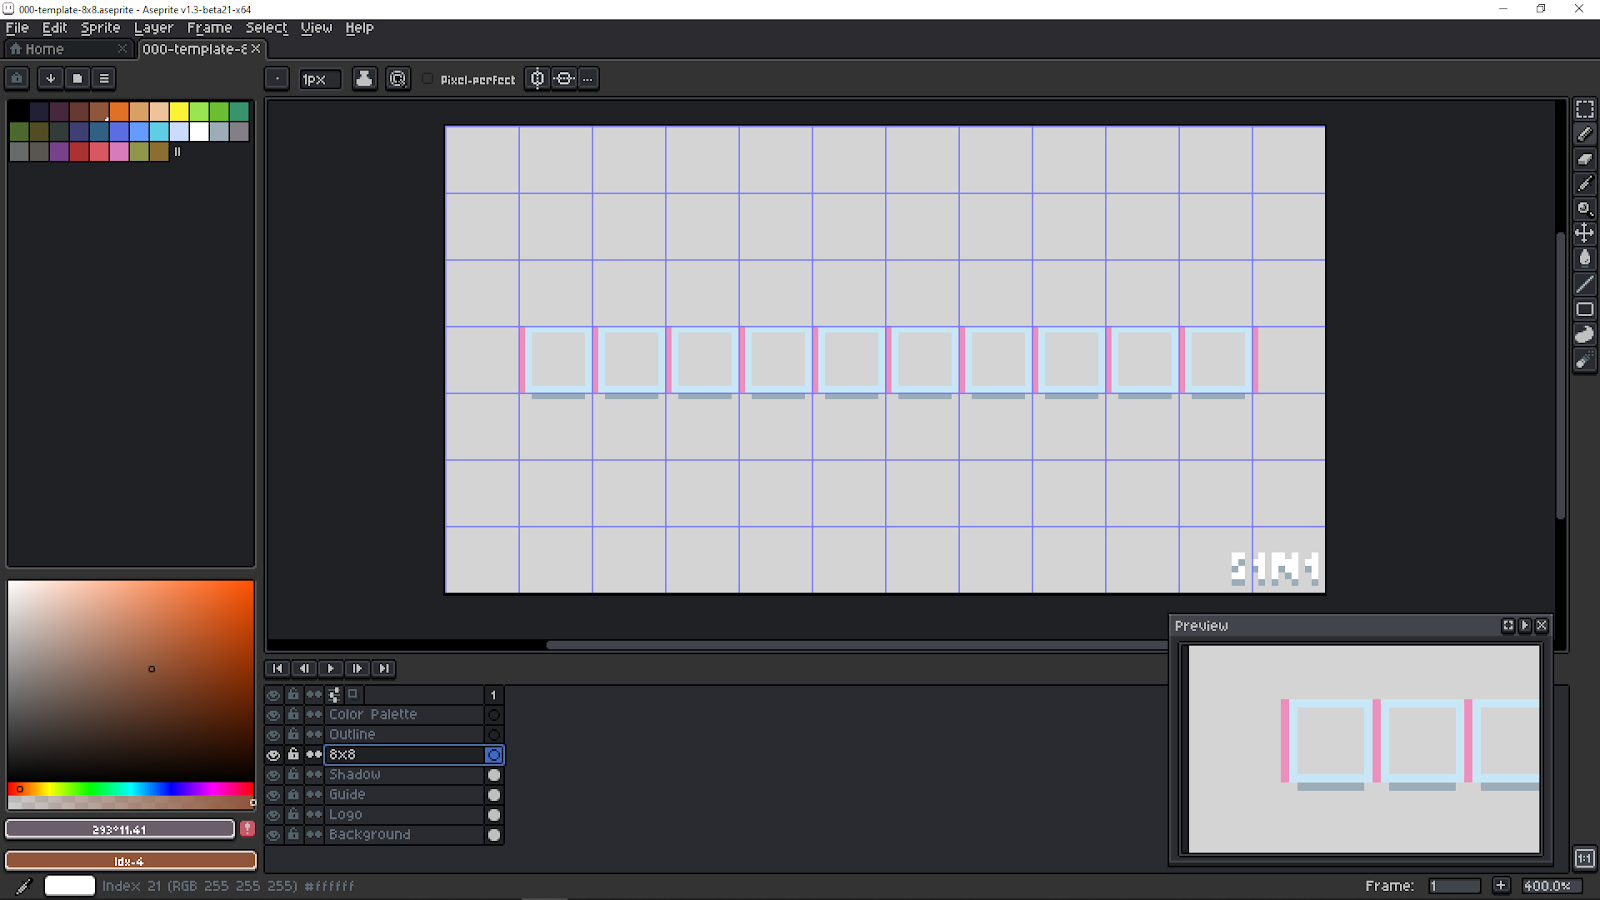Screen dimensions: 1600x900
Task: Enable the Pixel-perfect checkbox
Action: tap(428, 79)
